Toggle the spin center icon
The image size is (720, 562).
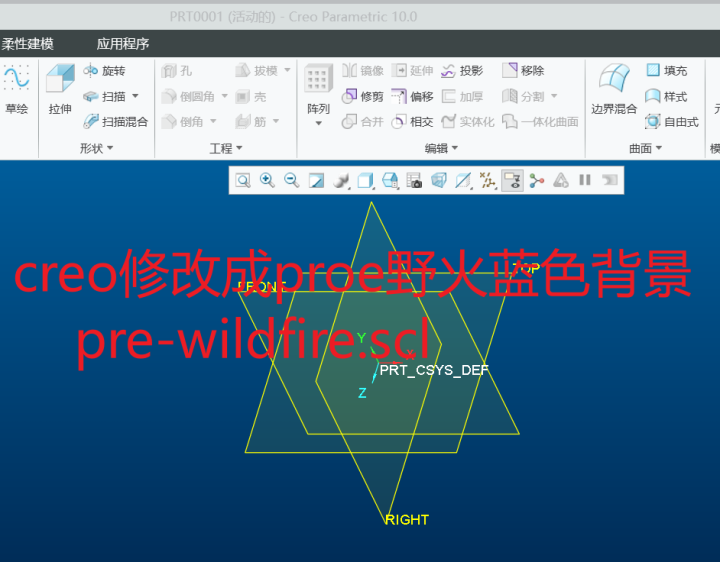coord(536,180)
